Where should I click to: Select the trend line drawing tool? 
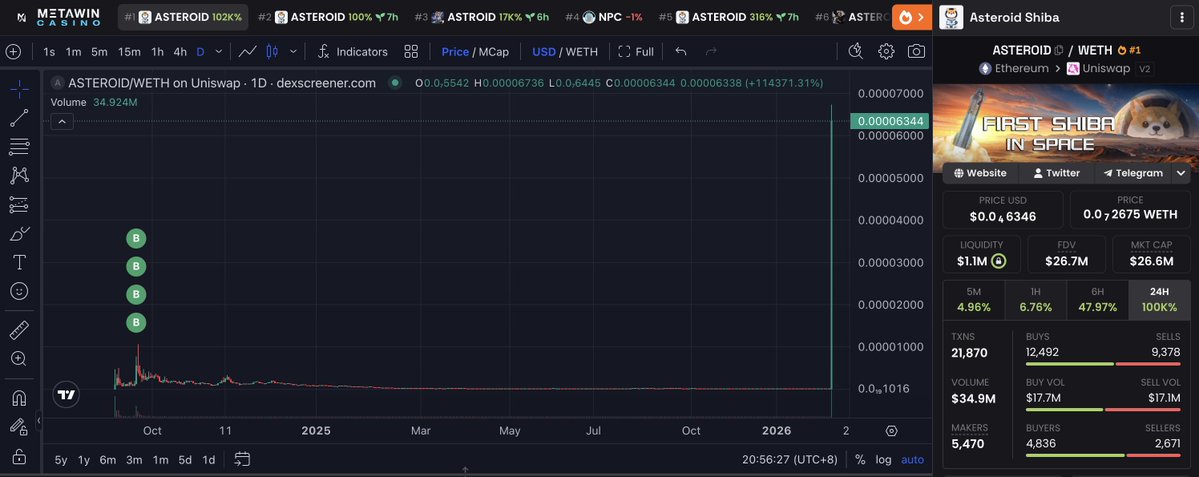pos(18,118)
